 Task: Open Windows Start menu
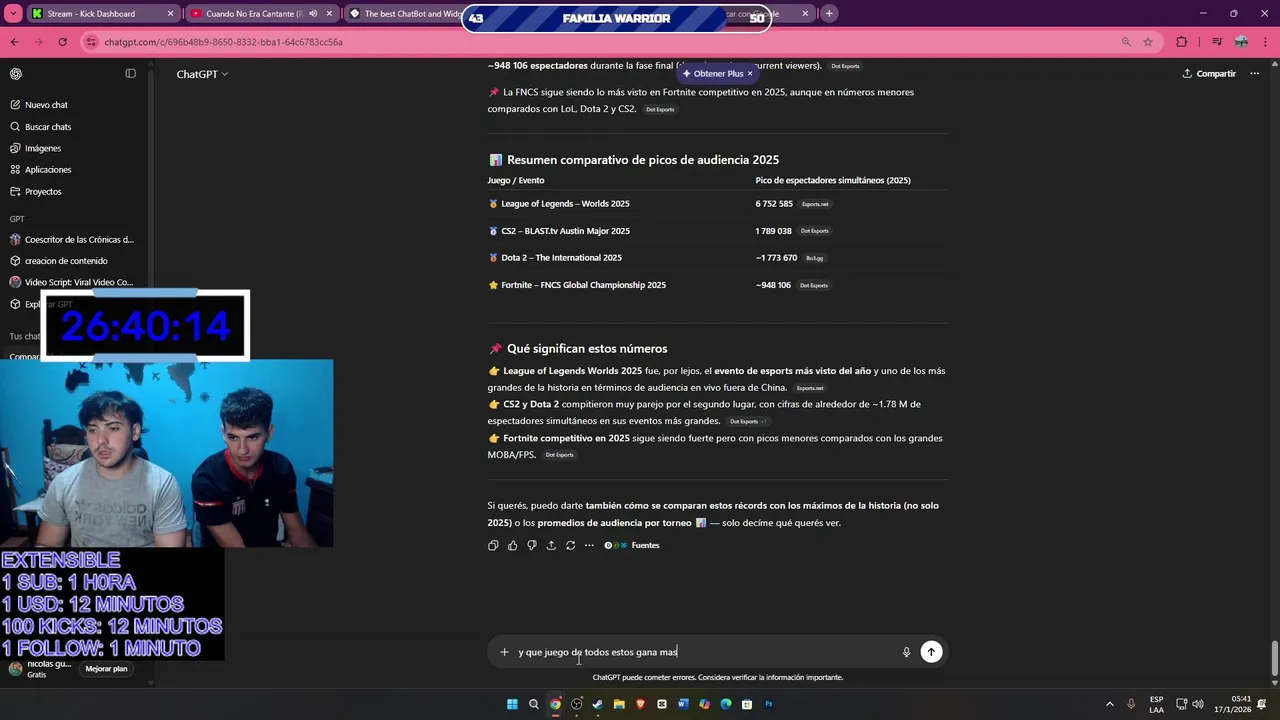click(512, 704)
